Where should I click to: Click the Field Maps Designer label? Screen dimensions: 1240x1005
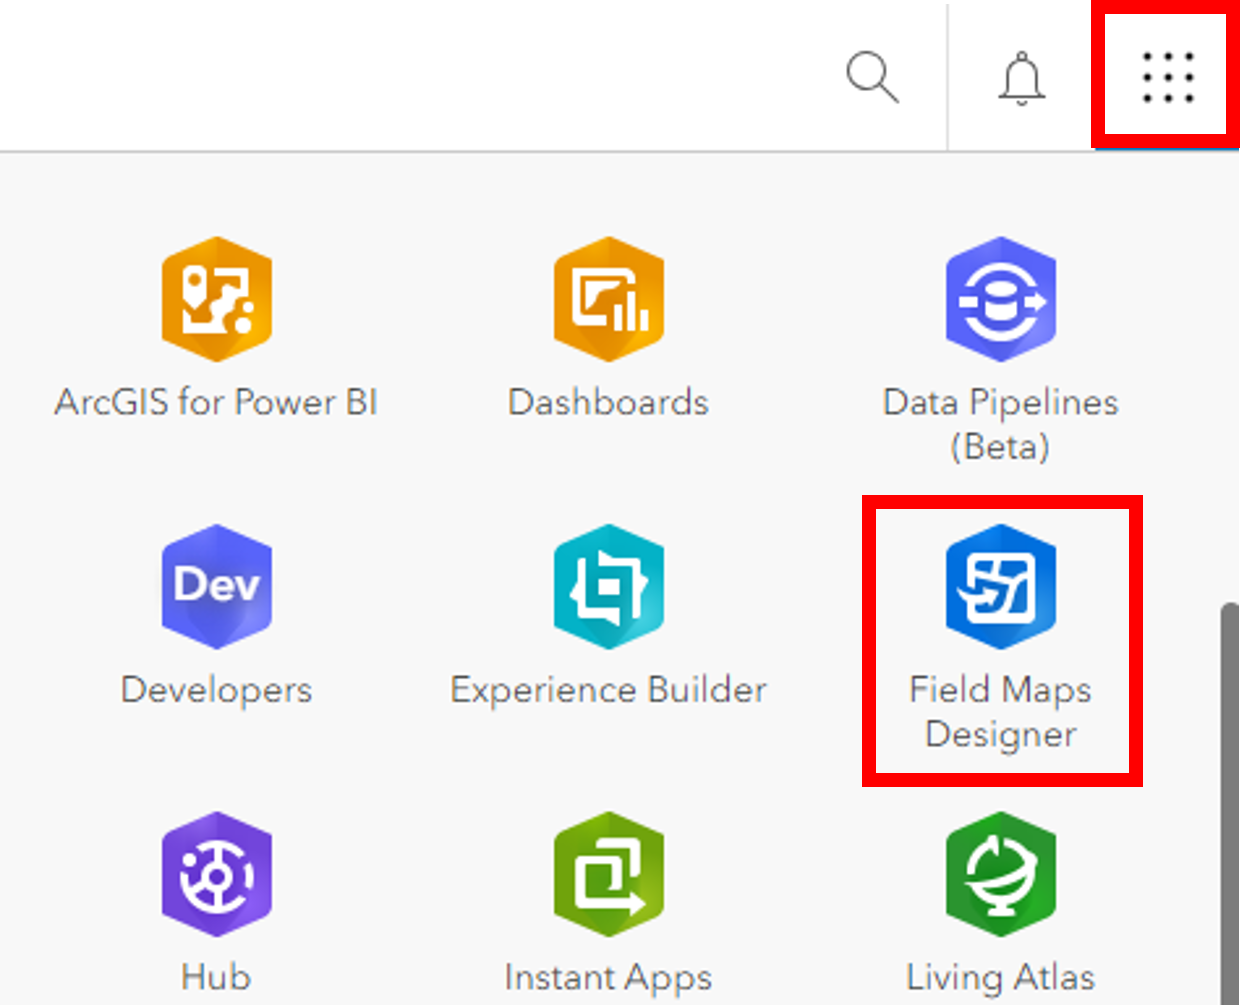[x=1000, y=712]
